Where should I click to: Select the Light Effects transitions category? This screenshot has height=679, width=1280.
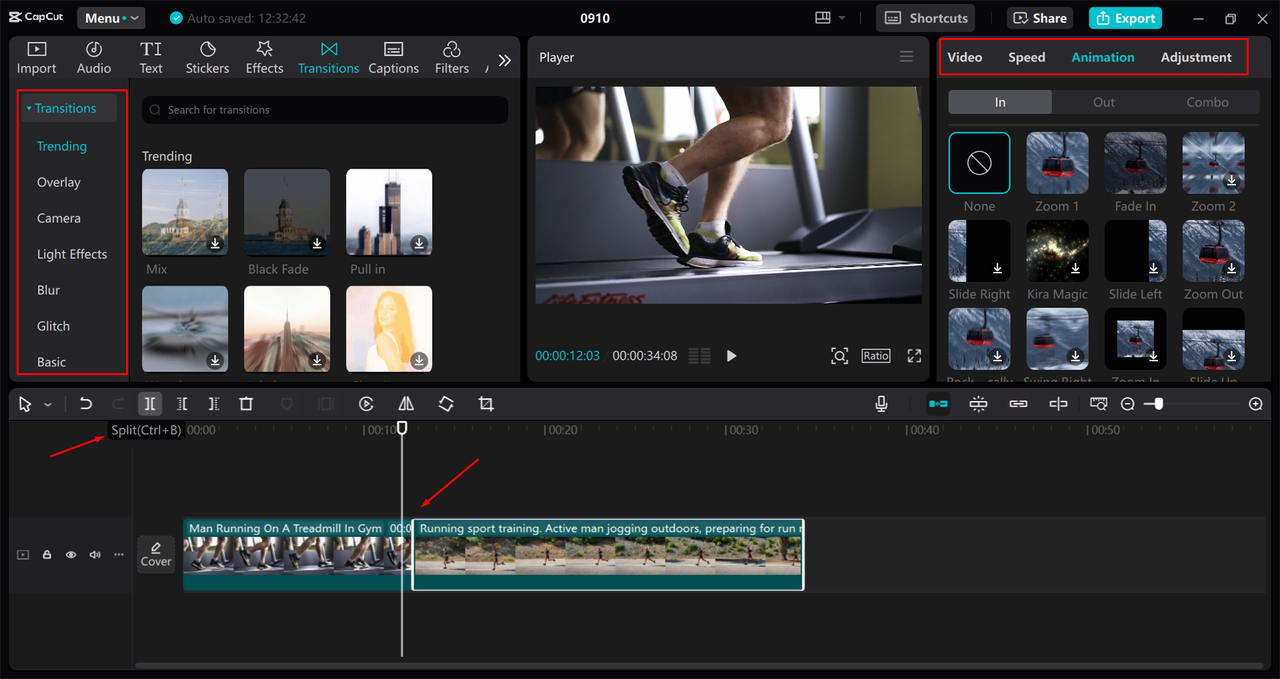[72, 254]
